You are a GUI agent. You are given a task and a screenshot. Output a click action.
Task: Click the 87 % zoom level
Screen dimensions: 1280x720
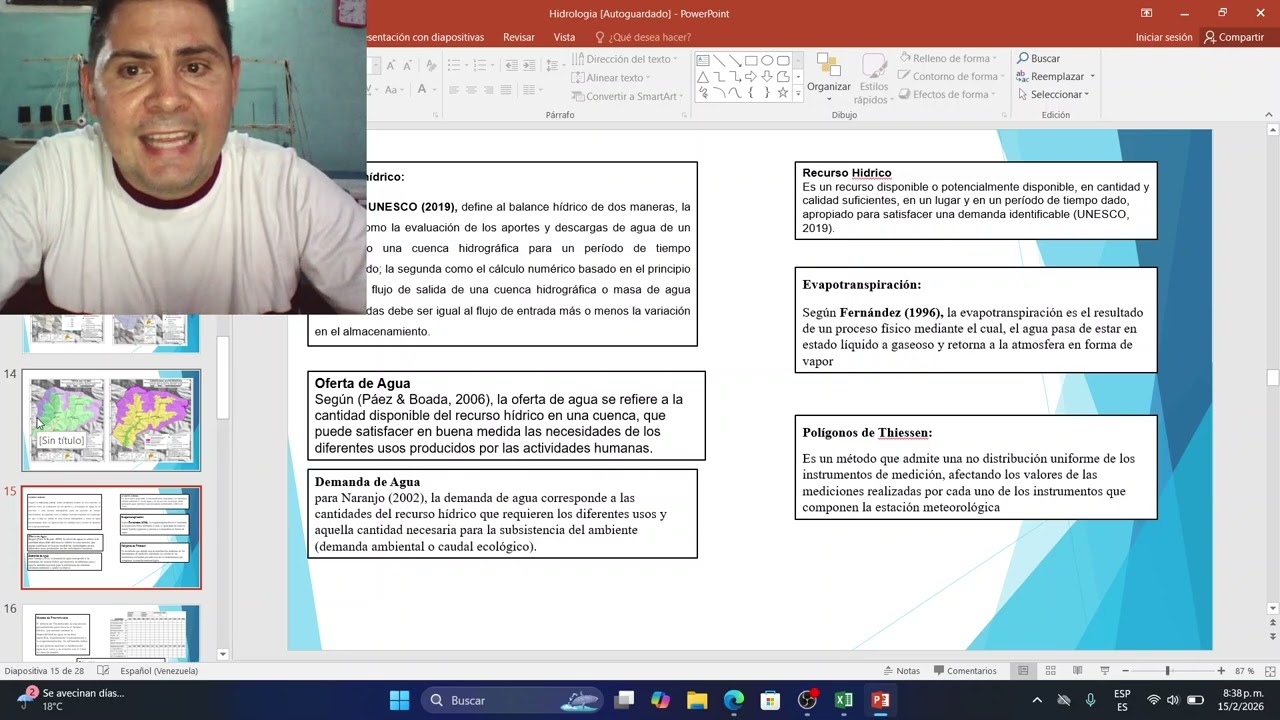coord(1244,671)
